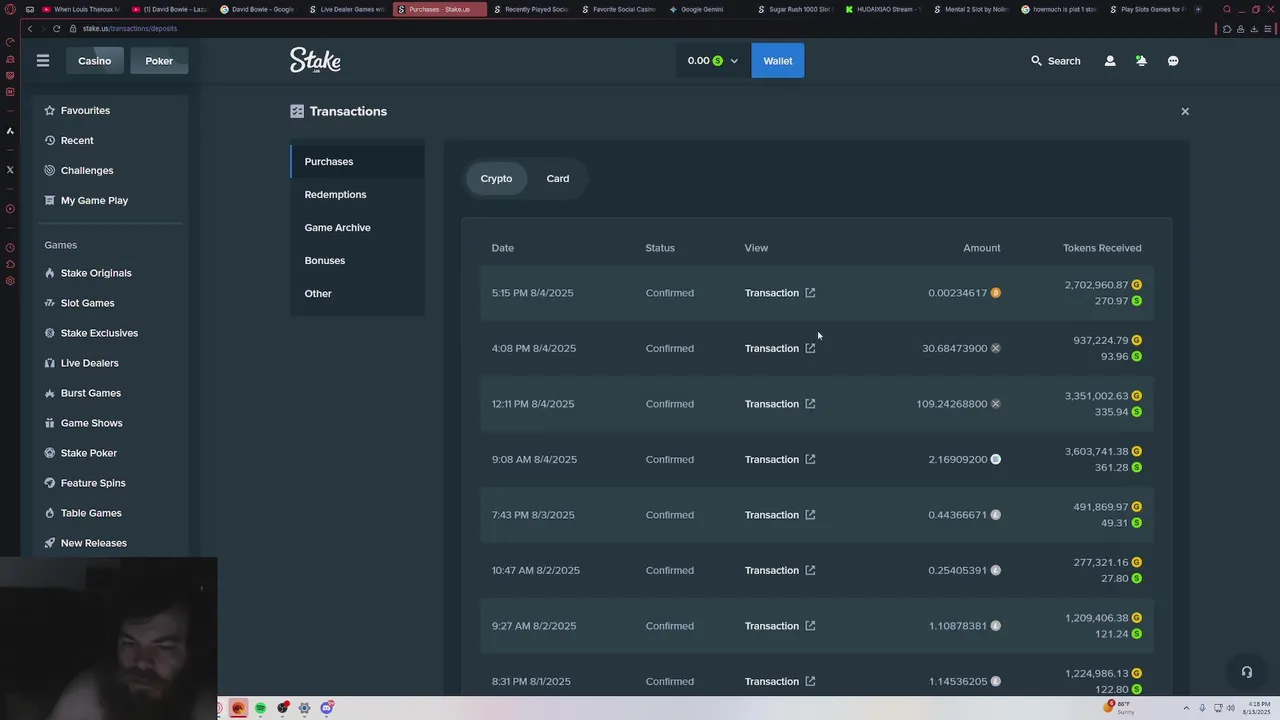Open Transaction link for 5:15 PM 8/4/2025

click(x=780, y=293)
